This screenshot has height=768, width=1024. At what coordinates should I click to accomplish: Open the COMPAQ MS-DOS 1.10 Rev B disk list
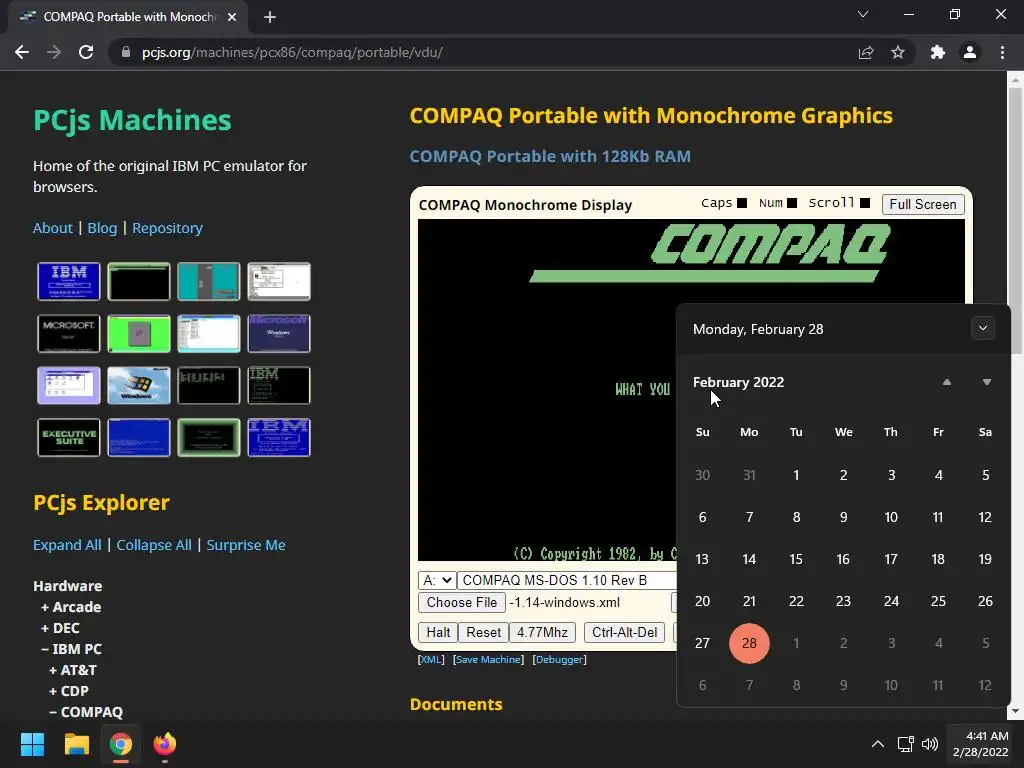tap(567, 580)
